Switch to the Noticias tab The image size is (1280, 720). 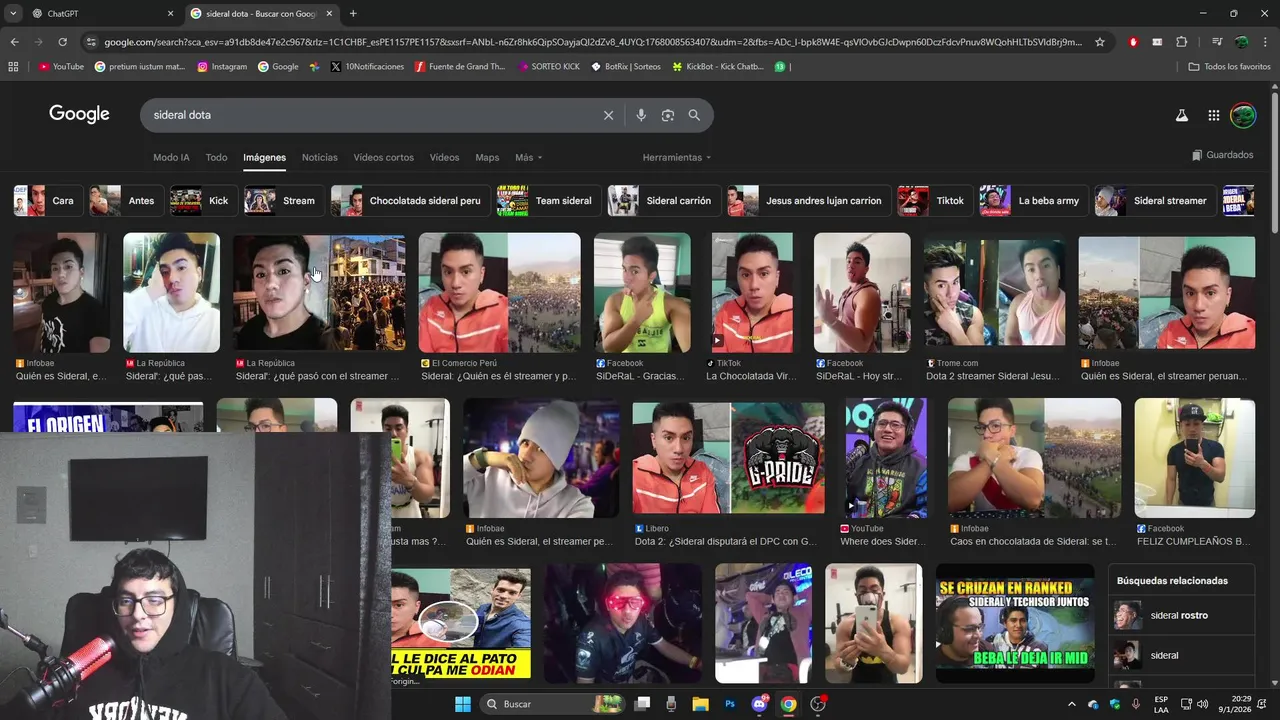(320, 157)
